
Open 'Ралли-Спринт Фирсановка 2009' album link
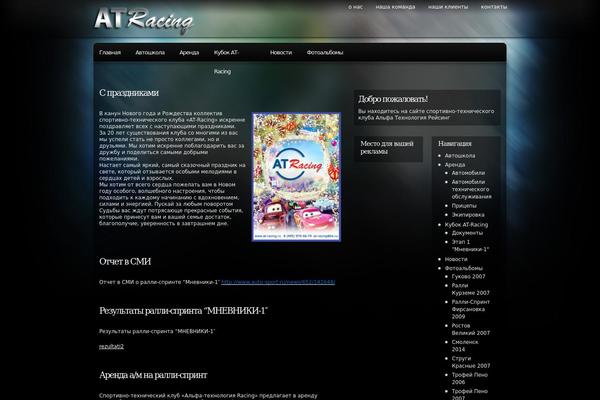471,309
